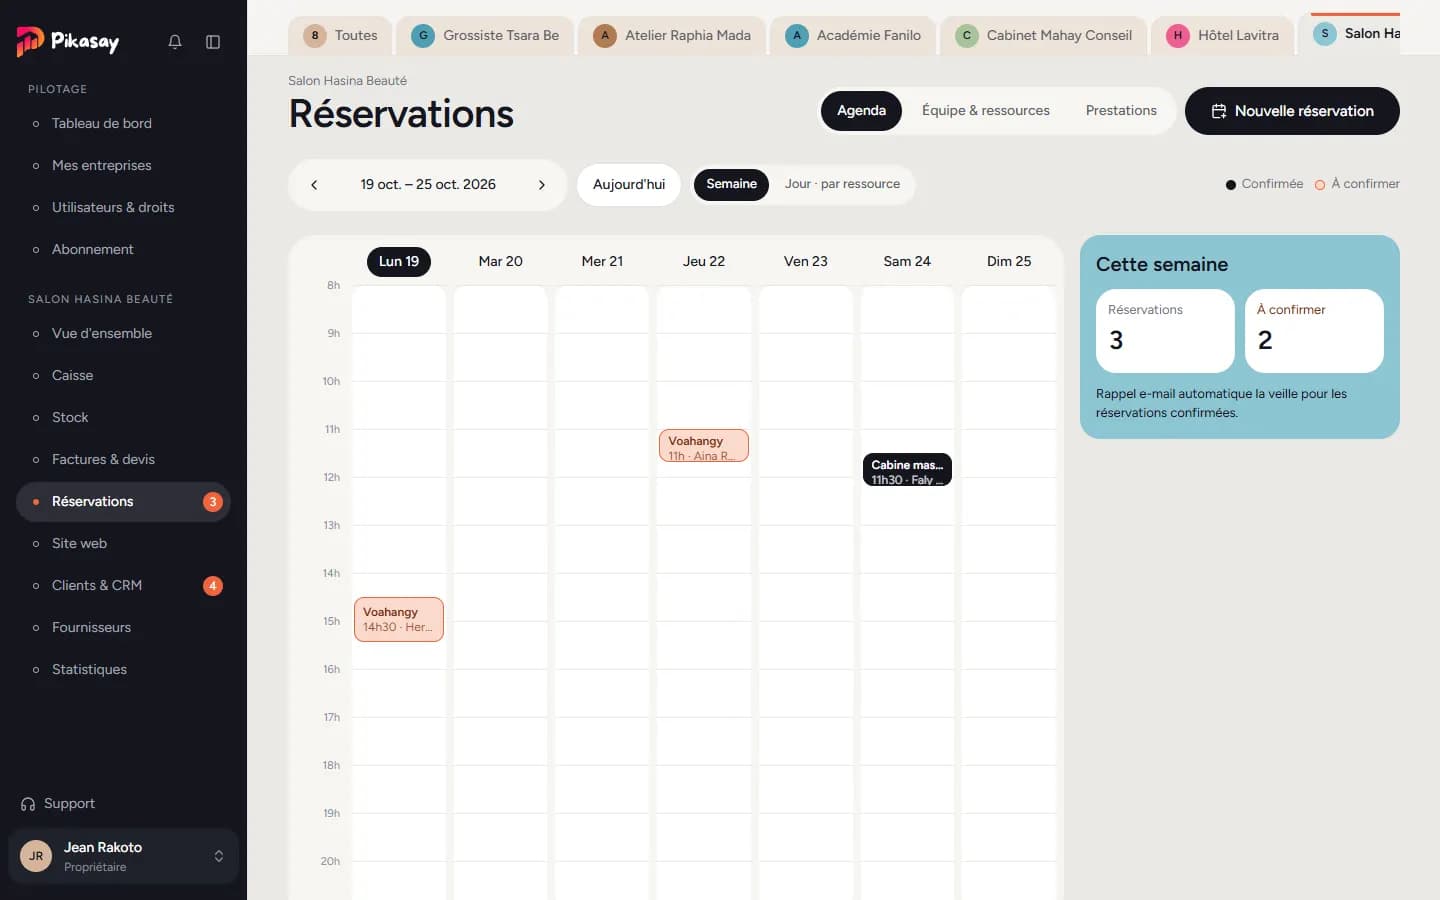This screenshot has width=1440, height=900.
Task: Select the Lun 19 day header
Action: [x=399, y=262]
